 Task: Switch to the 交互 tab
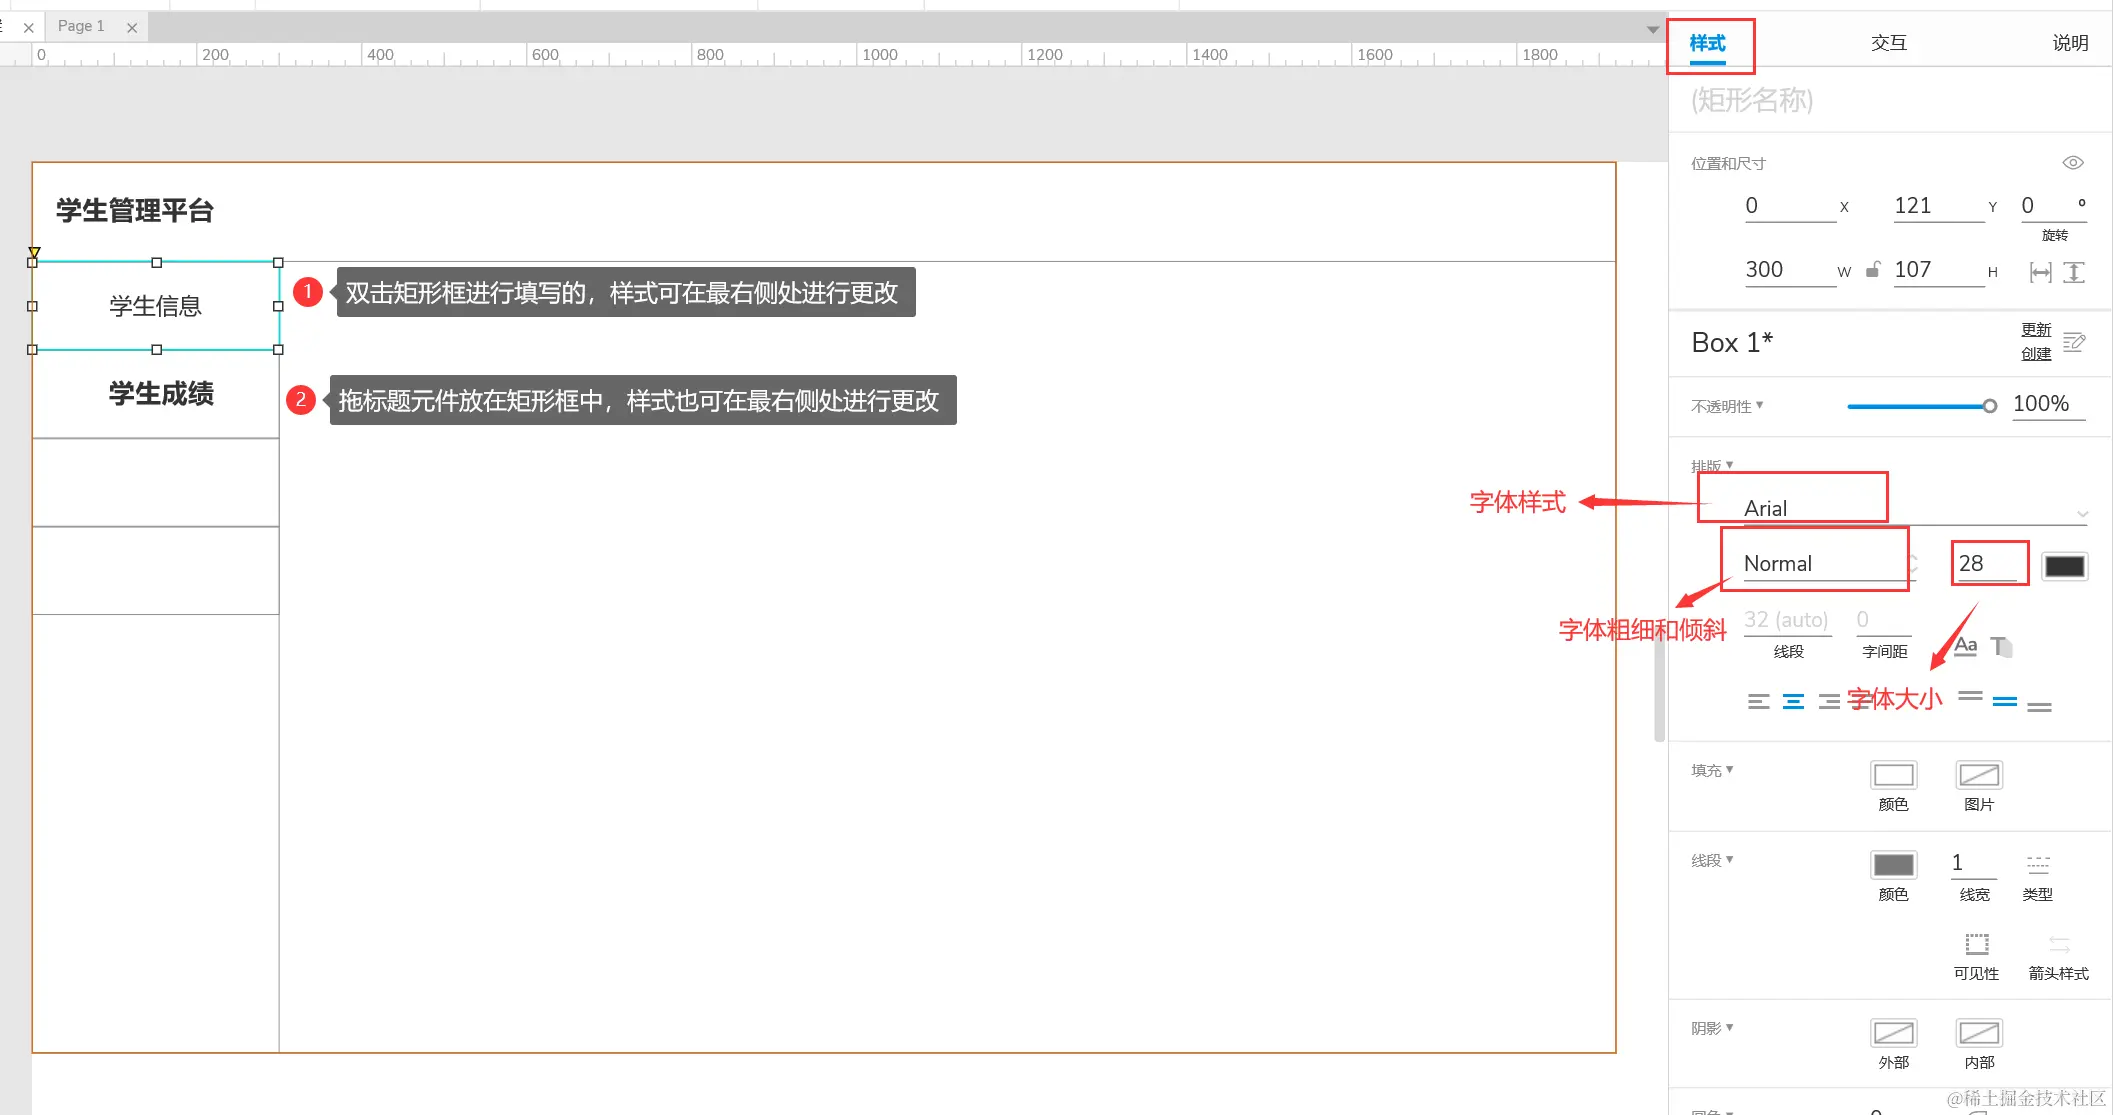[1888, 43]
